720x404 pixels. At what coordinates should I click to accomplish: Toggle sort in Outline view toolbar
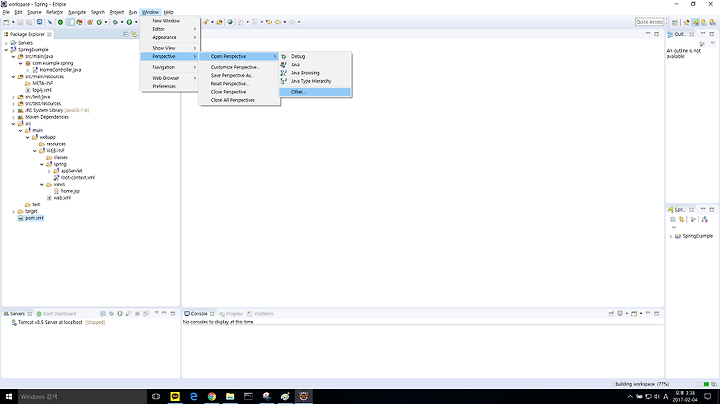[702, 44]
